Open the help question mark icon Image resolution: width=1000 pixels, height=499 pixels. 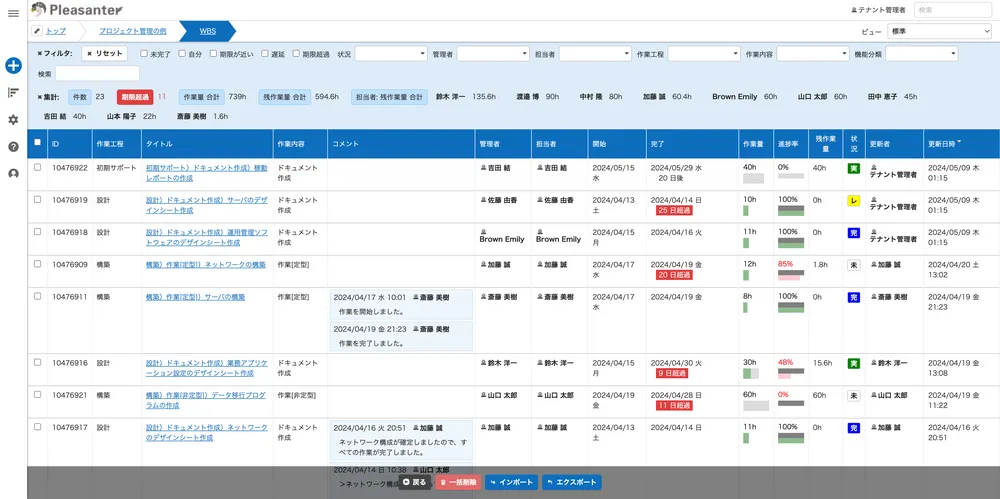(x=13, y=147)
